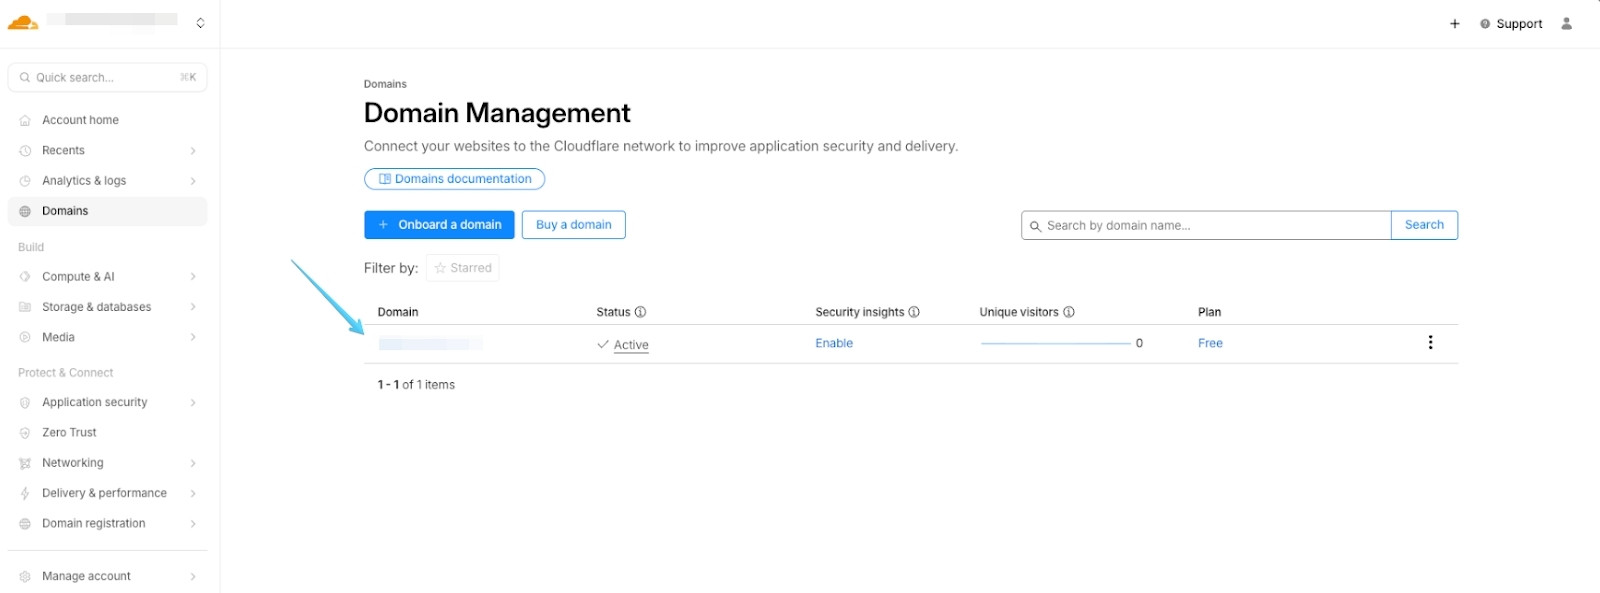
Task: Click the Account home house icon
Action: point(25,120)
